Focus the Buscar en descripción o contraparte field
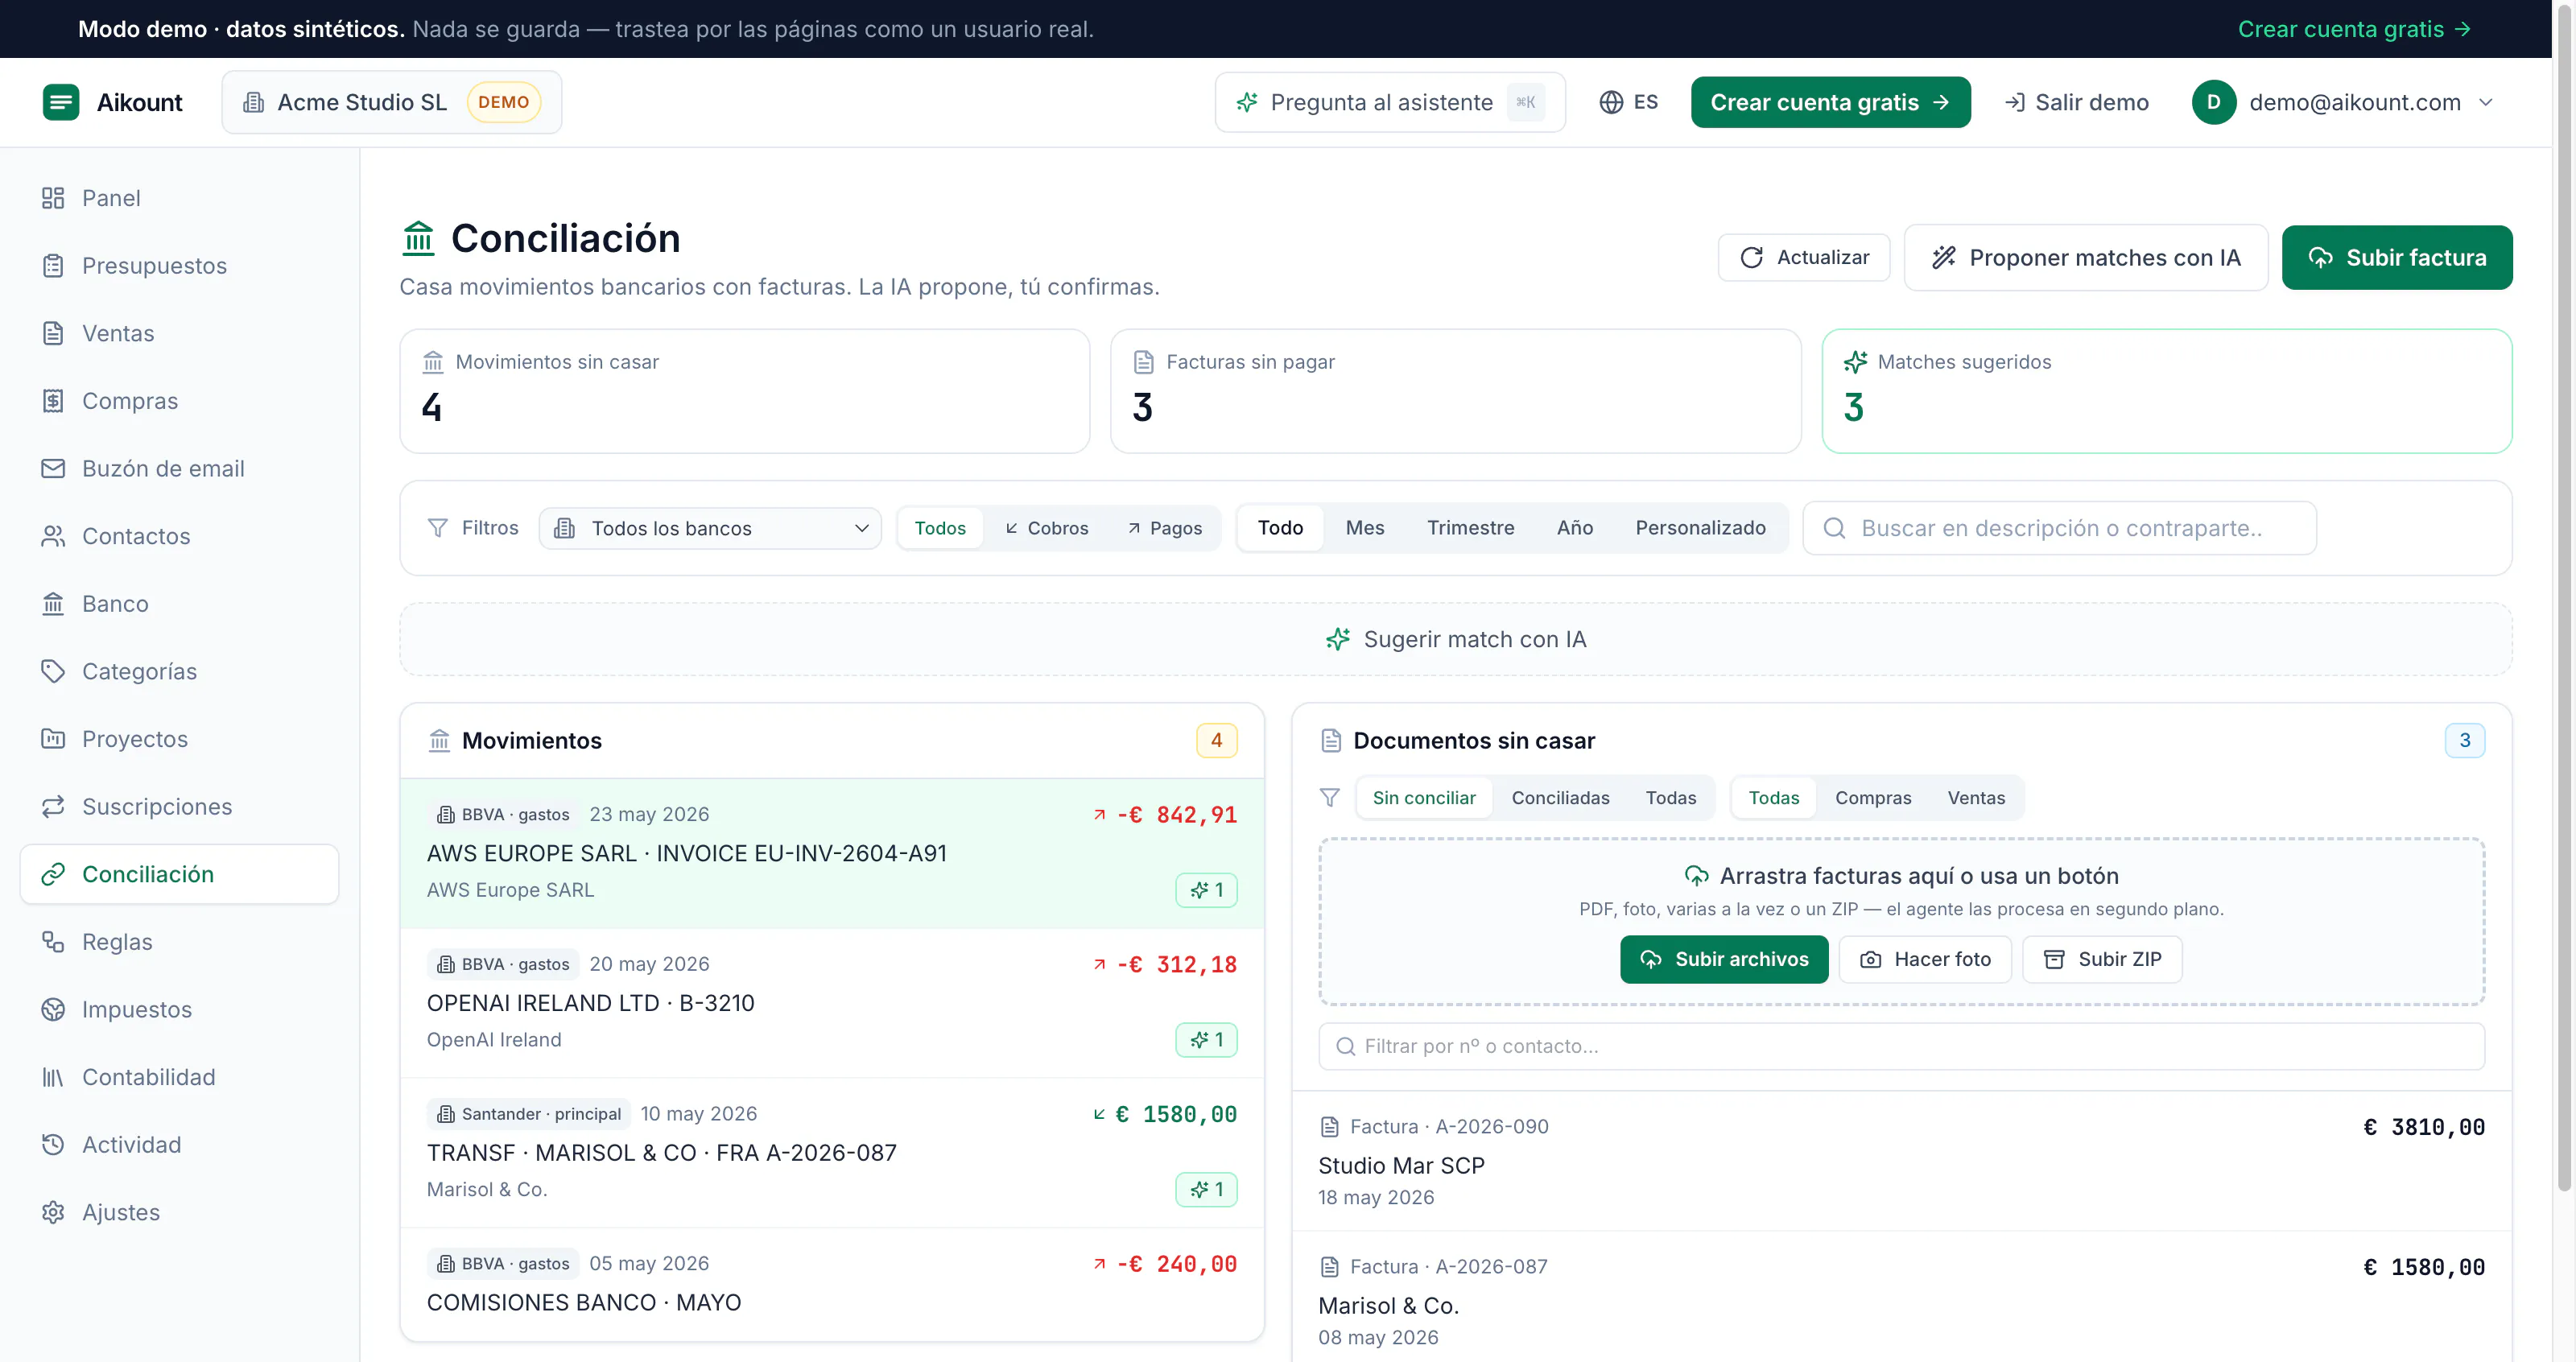 click(x=2059, y=528)
